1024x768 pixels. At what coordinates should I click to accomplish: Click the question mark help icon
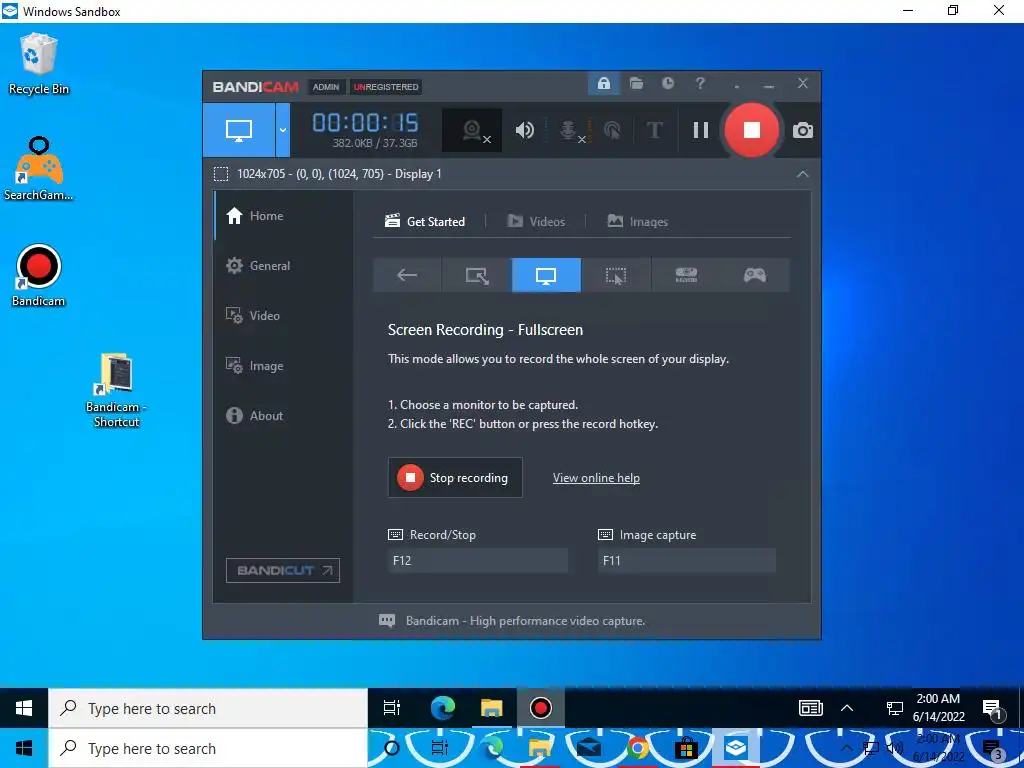point(700,84)
